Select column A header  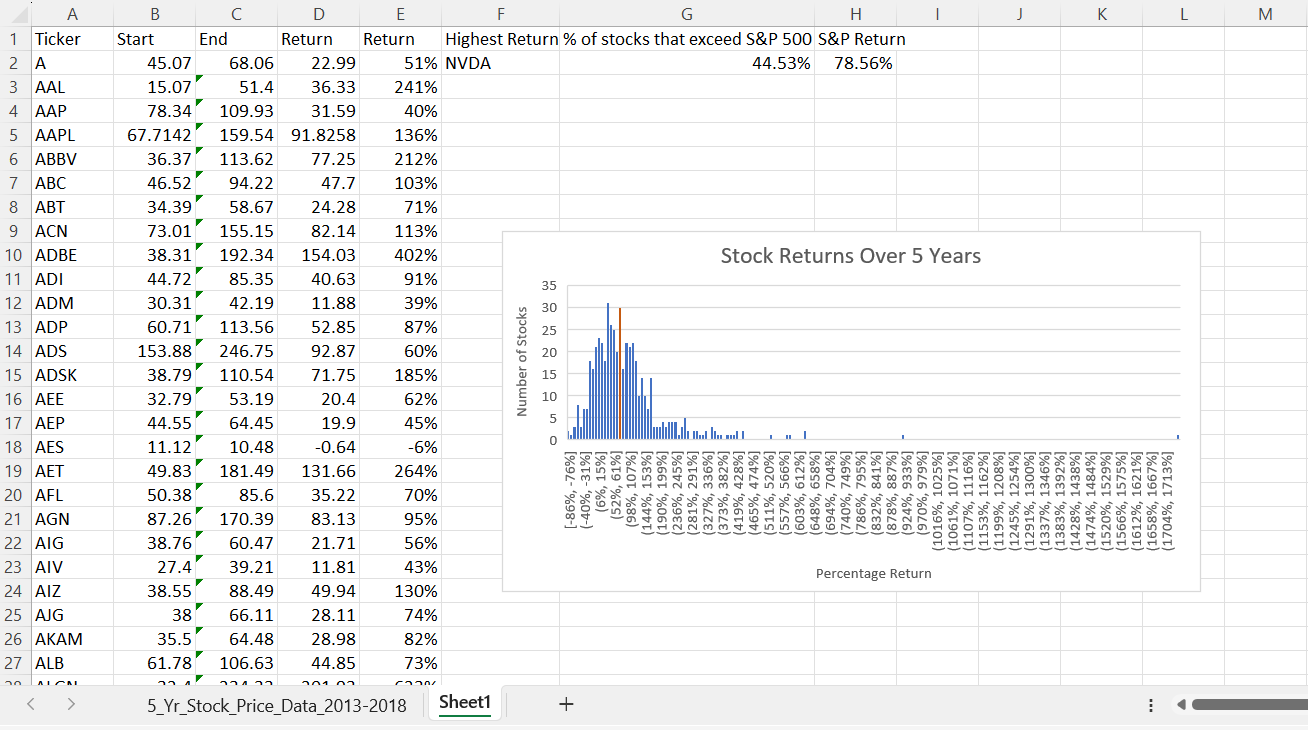click(71, 14)
